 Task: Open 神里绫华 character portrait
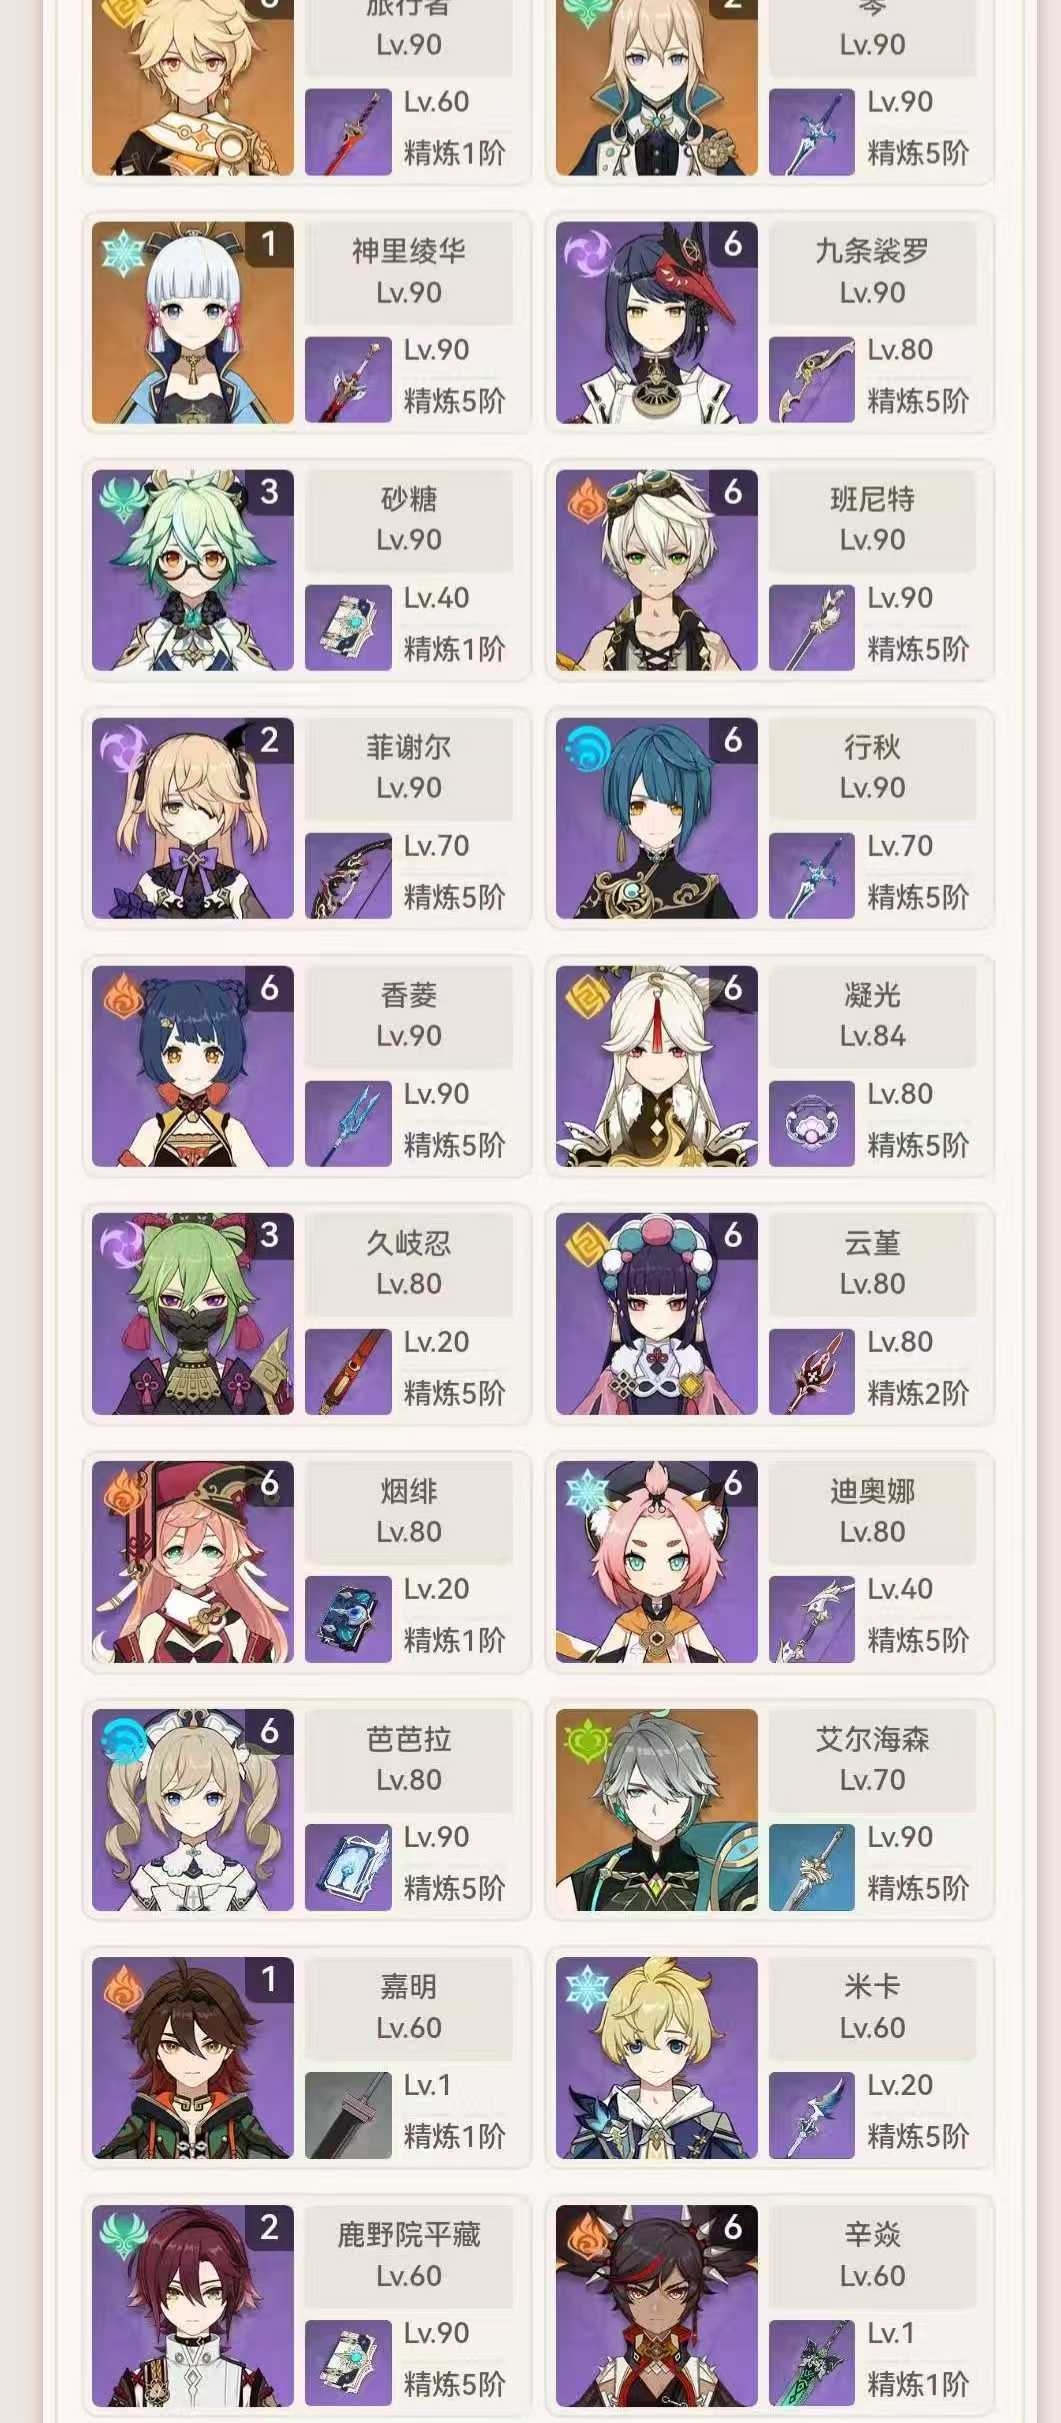[192, 322]
